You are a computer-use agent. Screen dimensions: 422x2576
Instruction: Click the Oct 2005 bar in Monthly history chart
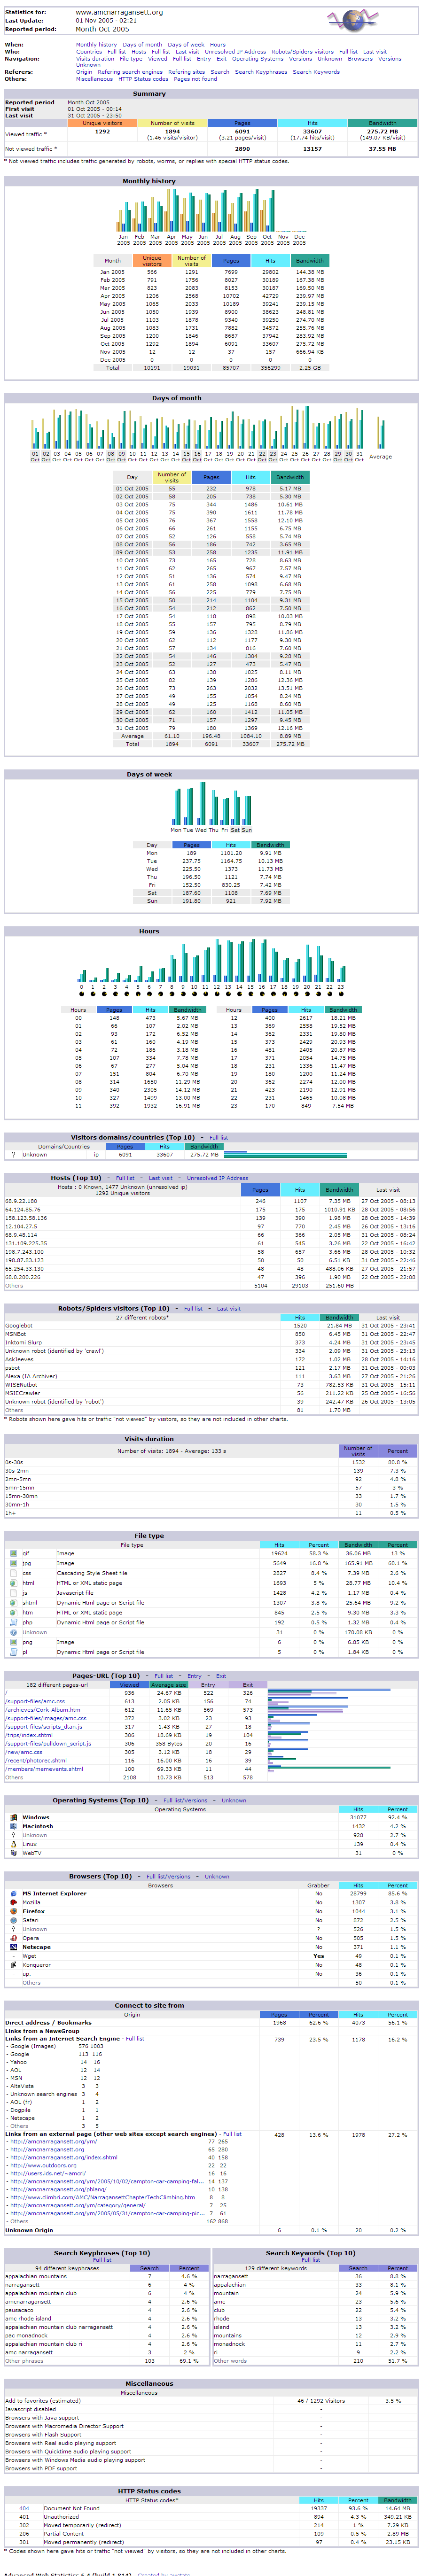(x=268, y=216)
